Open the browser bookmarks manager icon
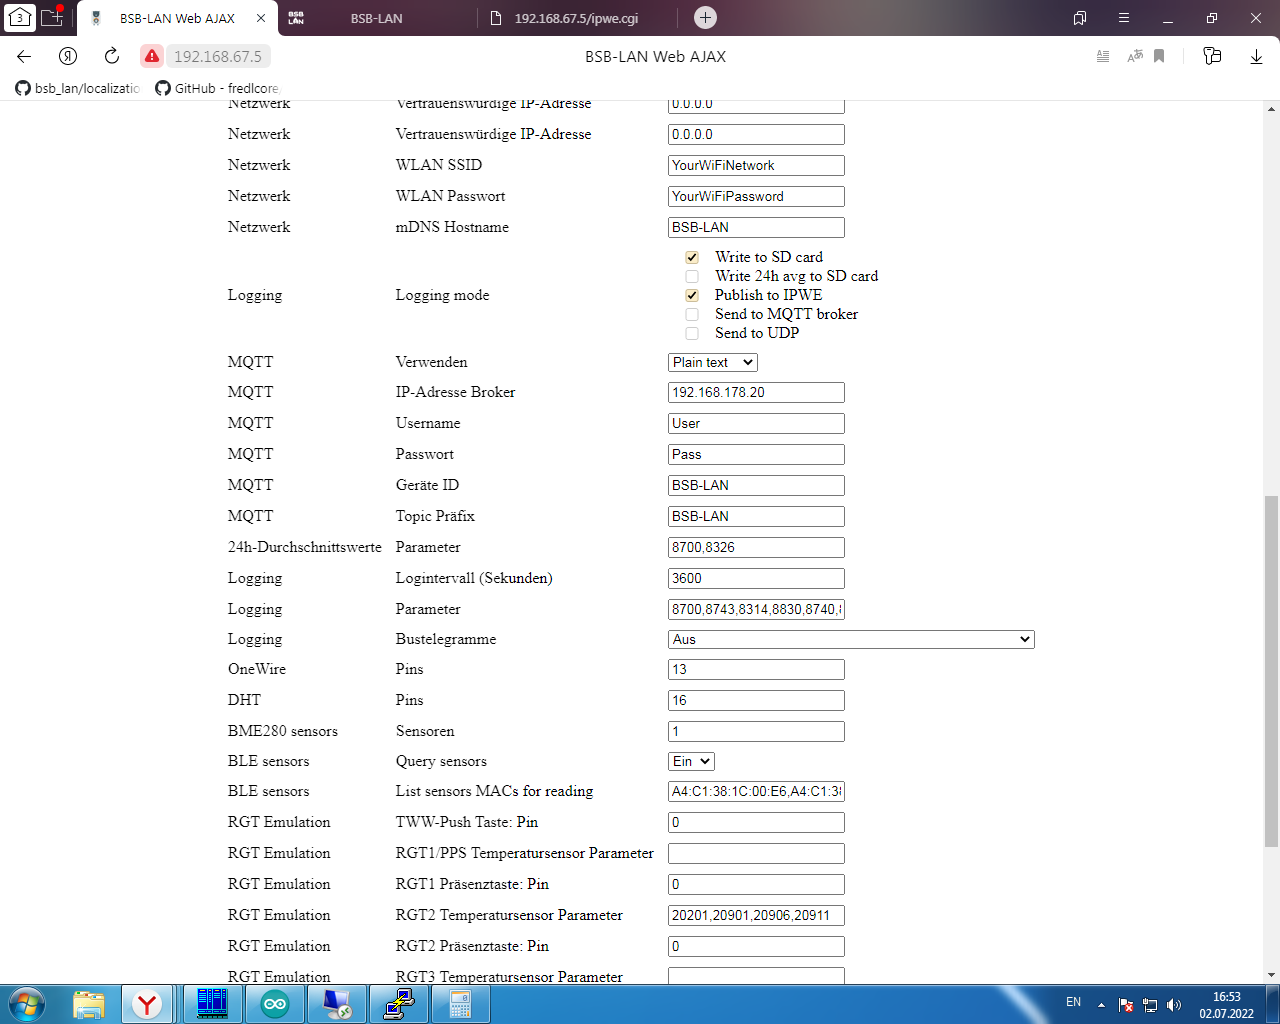 pos(1080,18)
